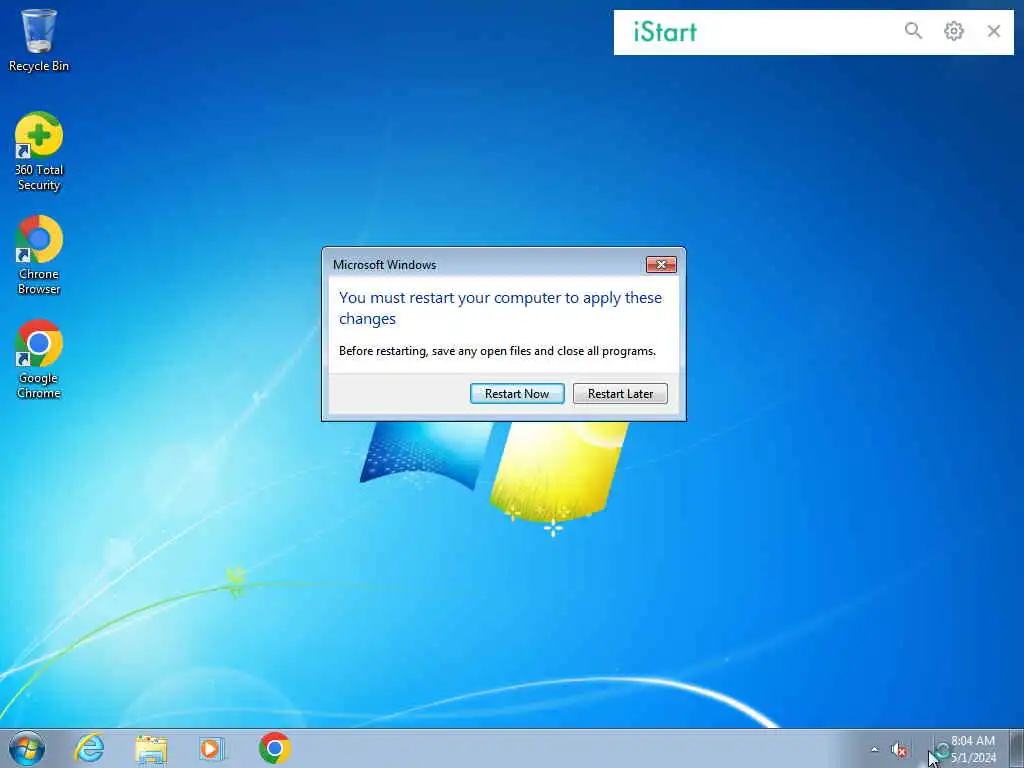Open the clock showing 8:04 AM
This screenshot has width=1024, height=768.
(972, 749)
